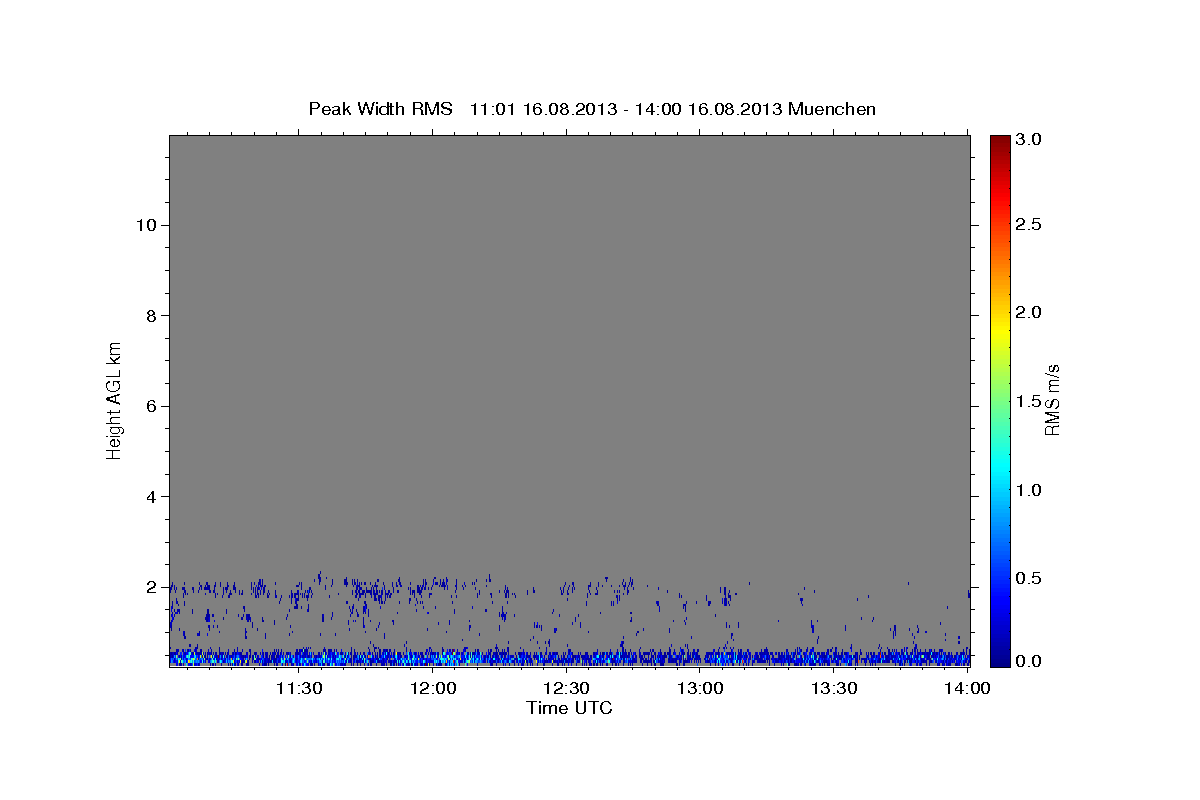1200x800 pixels.
Task: Click the height tick label 8
Action: tap(150, 316)
